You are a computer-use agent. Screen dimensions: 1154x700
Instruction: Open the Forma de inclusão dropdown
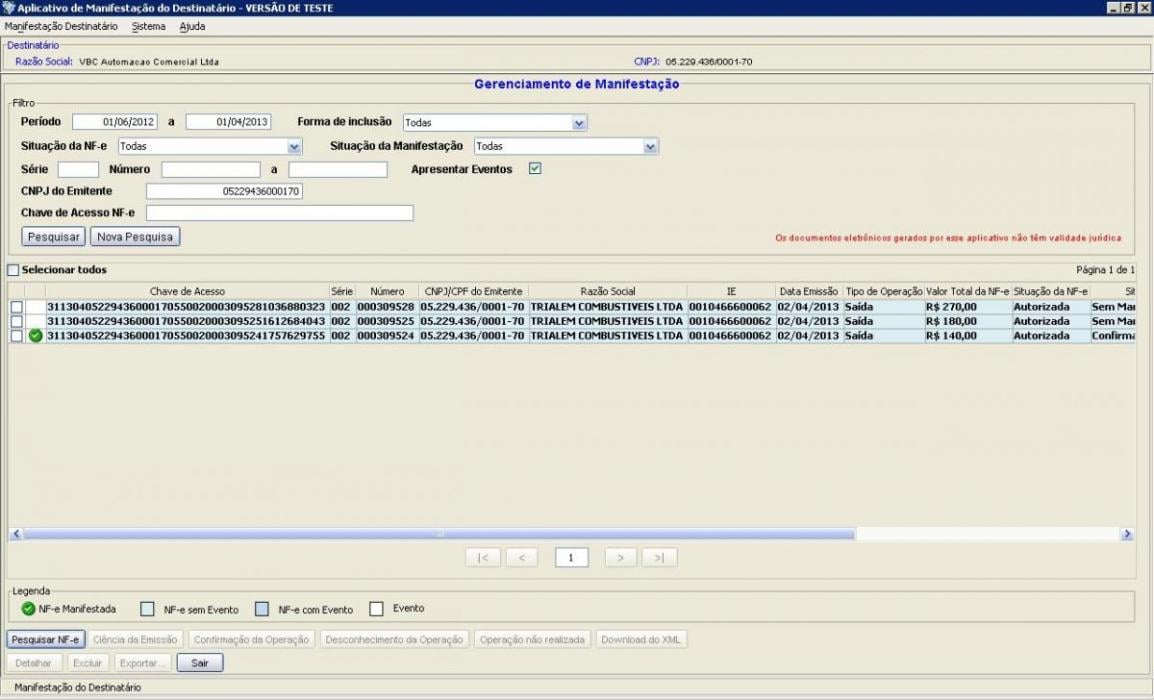579,123
